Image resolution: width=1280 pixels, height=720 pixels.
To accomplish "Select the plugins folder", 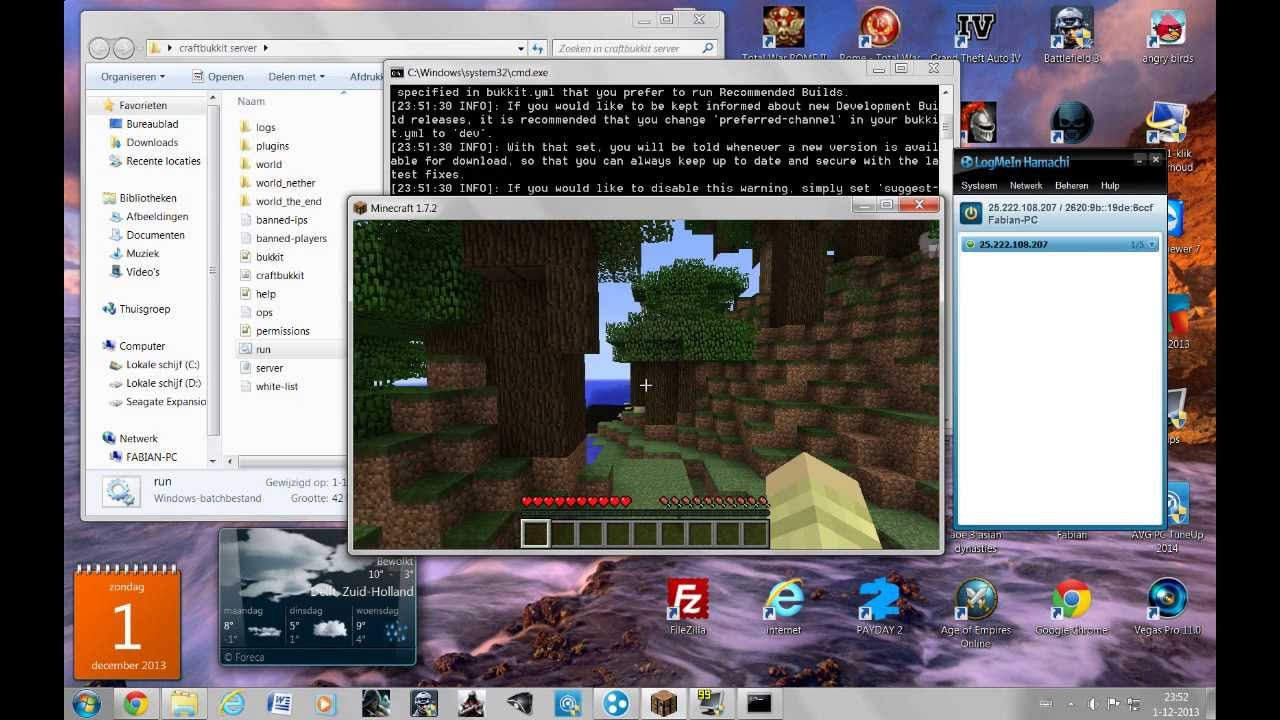I will coord(272,146).
